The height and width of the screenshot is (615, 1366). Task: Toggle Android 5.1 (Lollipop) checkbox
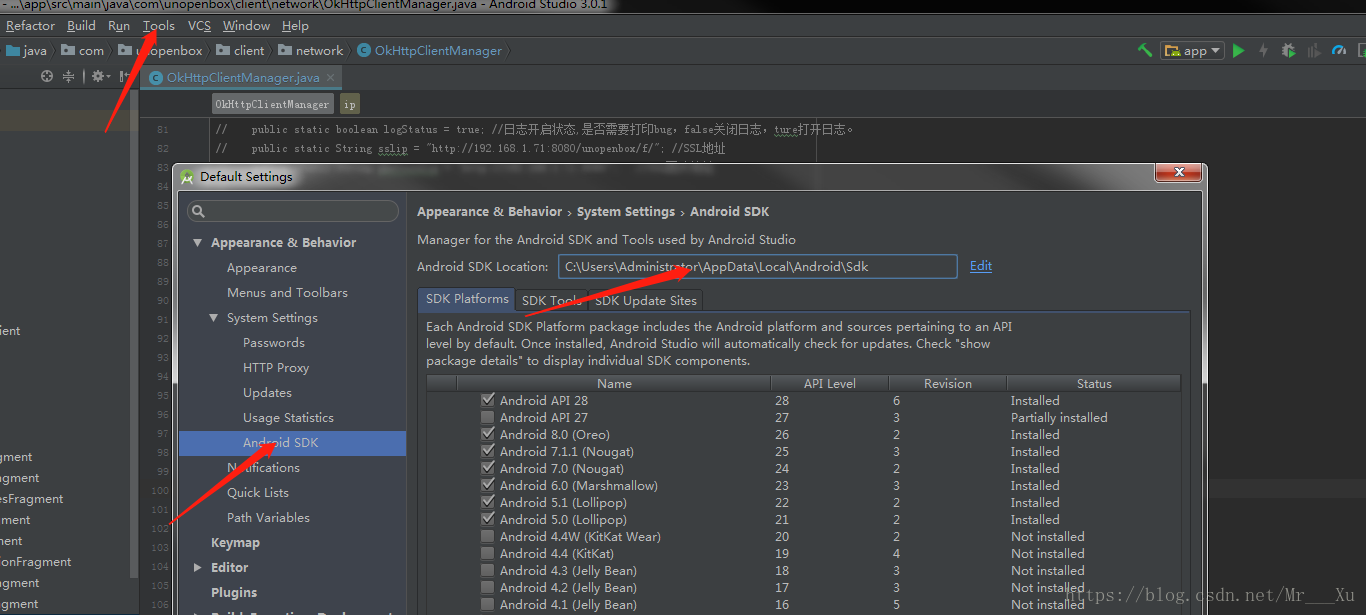[x=487, y=502]
